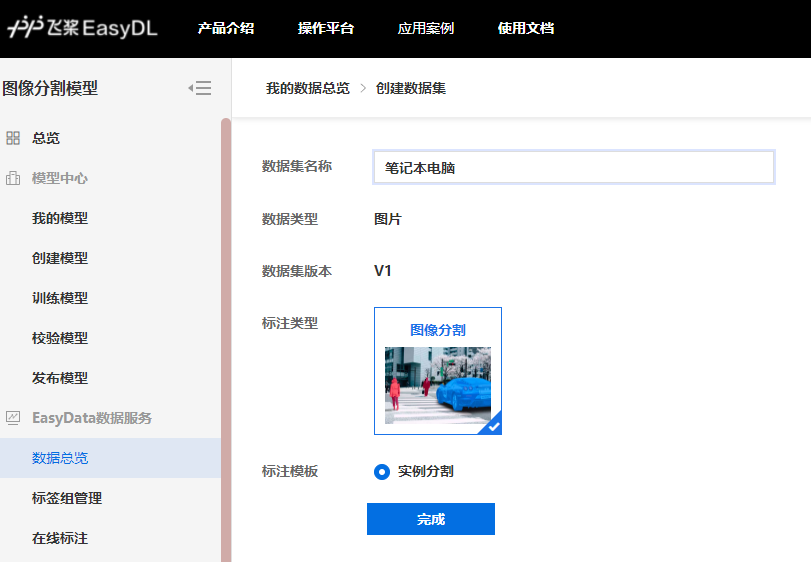
Task: Open 产品介绍 in top navigation
Action: pyautogui.click(x=226, y=28)
